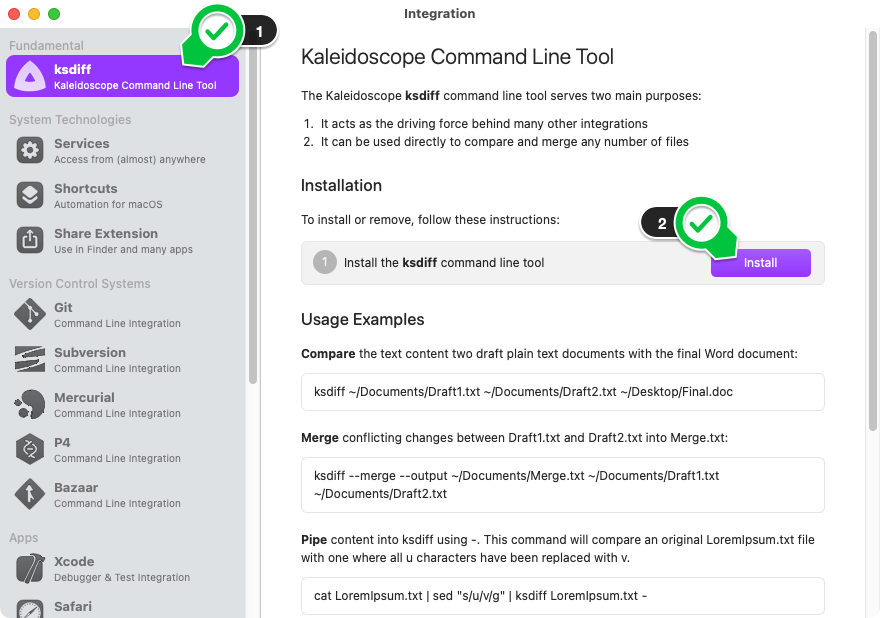
Task: Click the Share Extension icon
Action: coord(30,240)
